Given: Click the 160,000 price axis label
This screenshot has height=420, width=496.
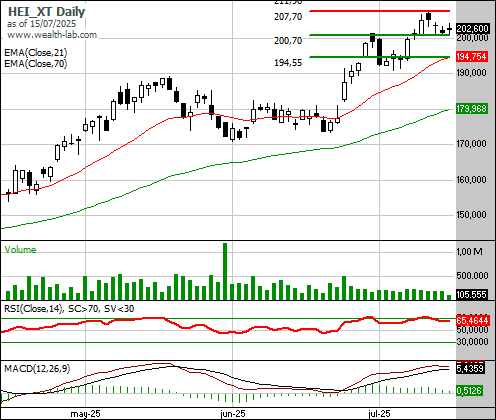Looking at the screenshot, I should click(x=471, y=180).
